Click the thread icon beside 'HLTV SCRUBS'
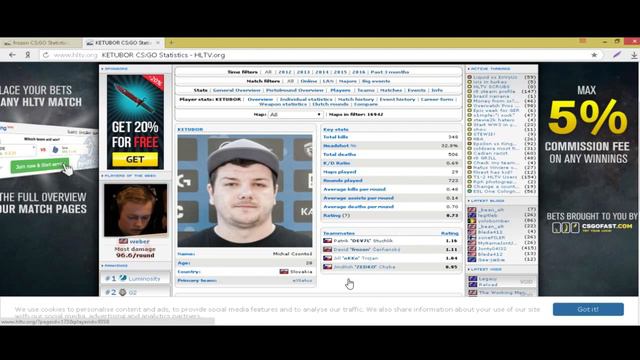The image size is (640, 360). pyautogui.click(x=469, y=87)
